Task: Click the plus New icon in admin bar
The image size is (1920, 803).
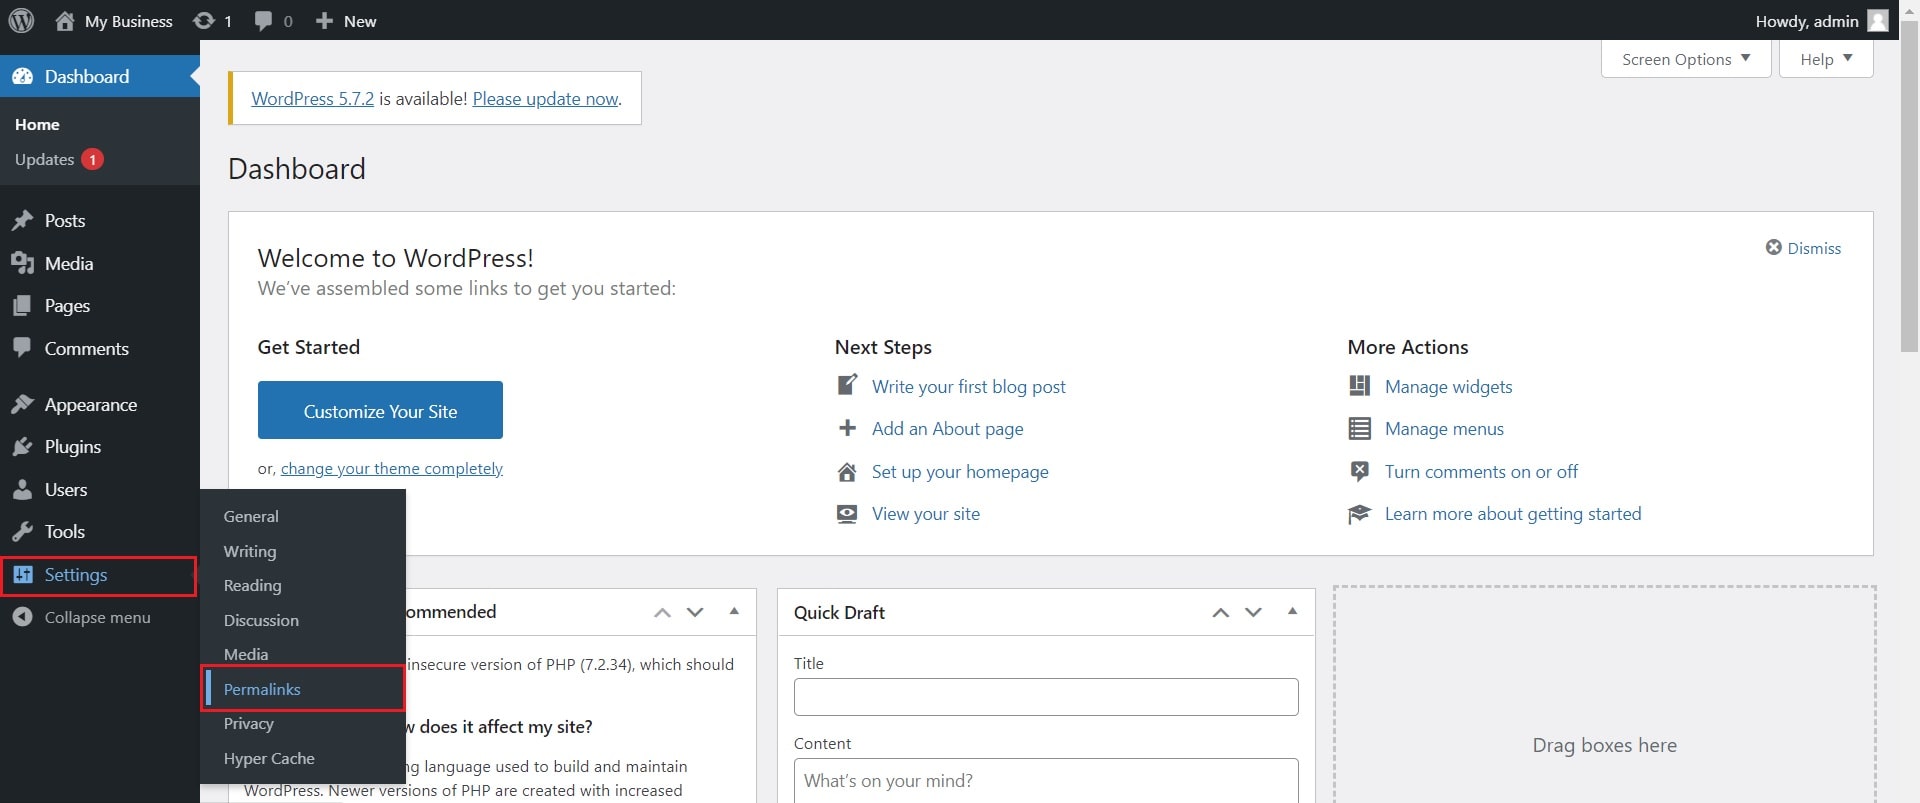Action: 324,20
